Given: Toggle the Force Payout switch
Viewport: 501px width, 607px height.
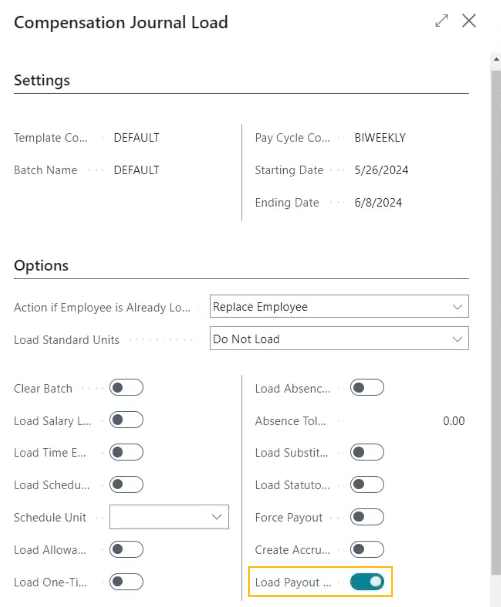Looking at the screenshot, I should 367,517.
